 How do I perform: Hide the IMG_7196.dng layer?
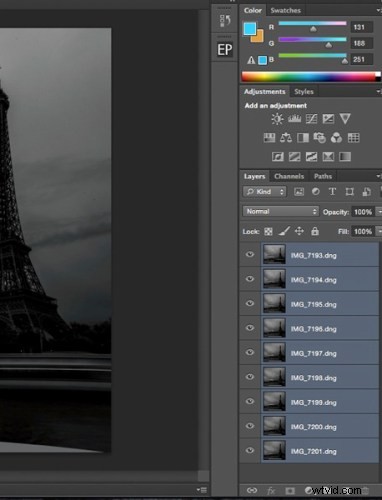click(x=250, y=328)
